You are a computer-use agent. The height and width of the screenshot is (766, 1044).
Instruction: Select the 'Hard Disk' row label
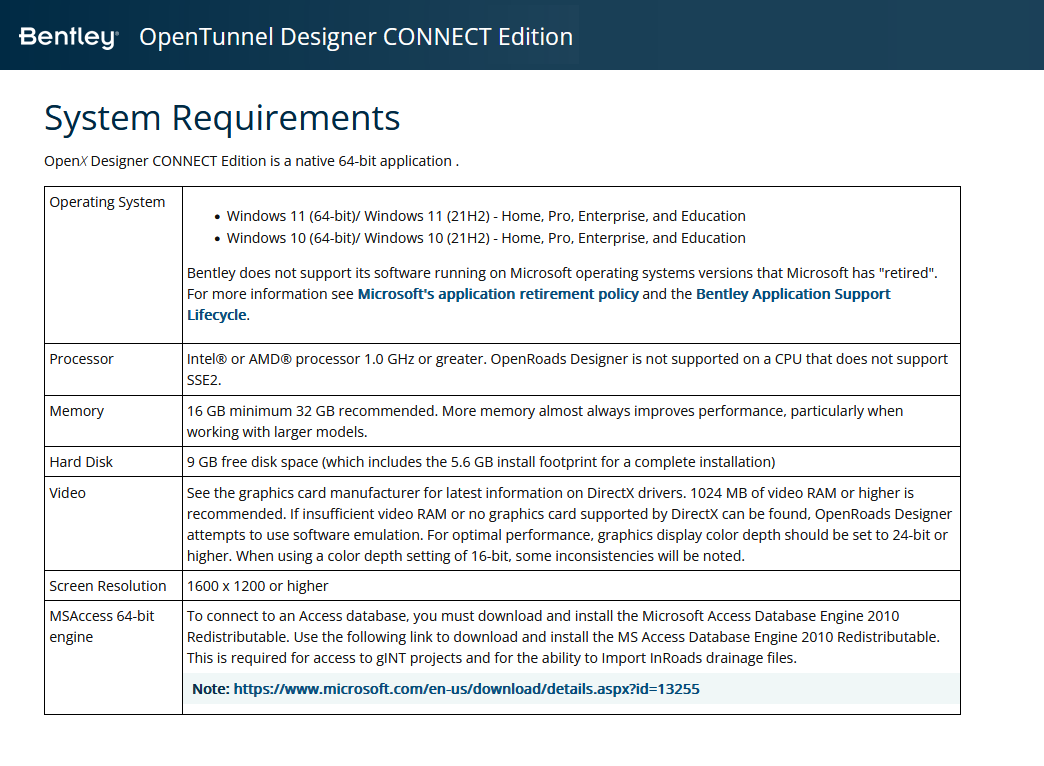tap(81, 462)
